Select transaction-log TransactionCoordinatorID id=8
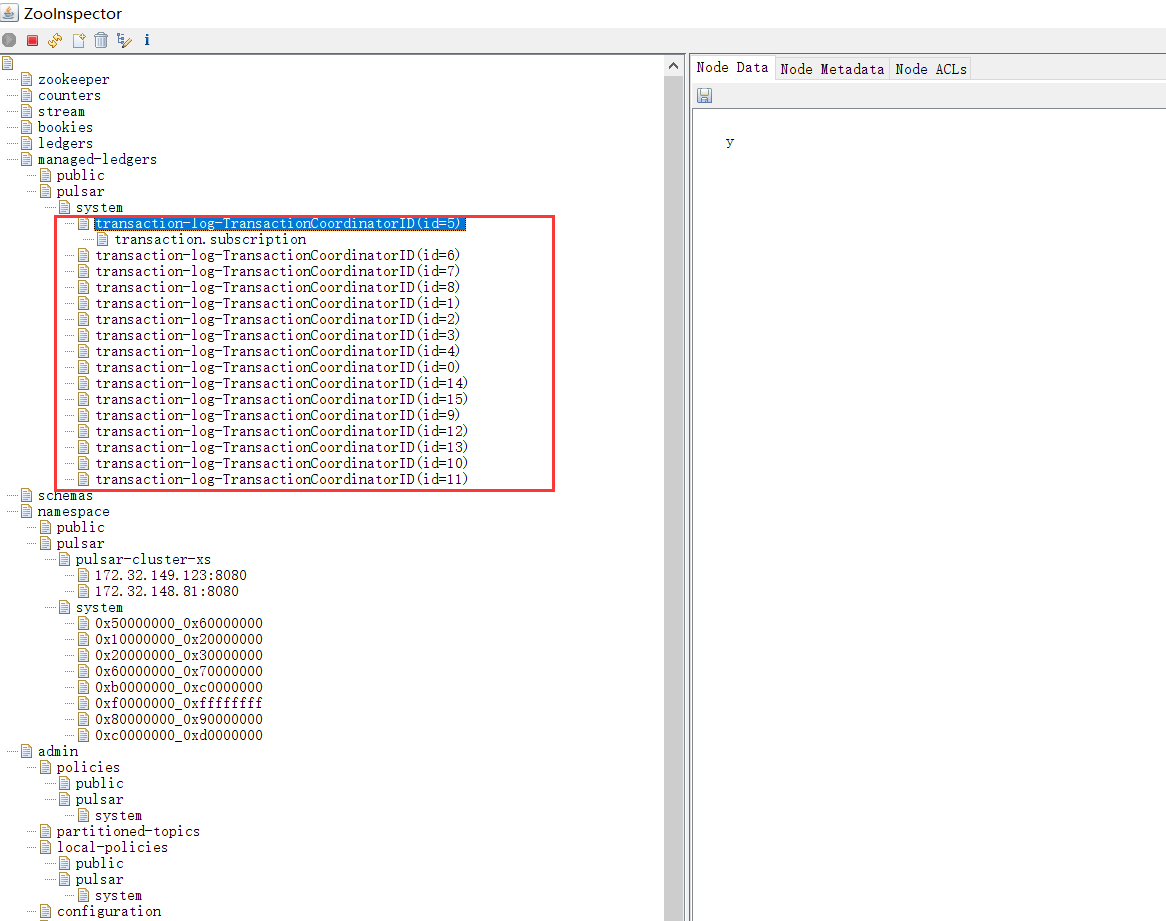1166x921 pixels. pos(277,288)
